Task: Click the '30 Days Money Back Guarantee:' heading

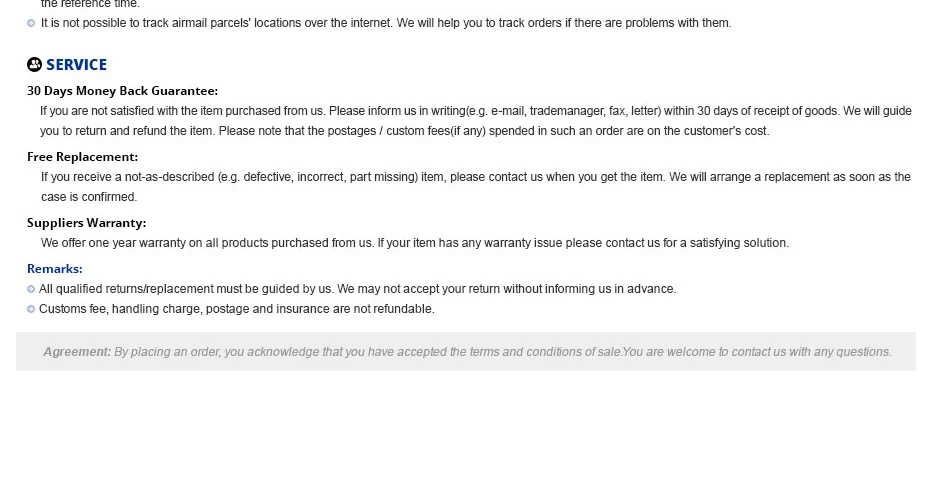Action: [x=122, y=91]
